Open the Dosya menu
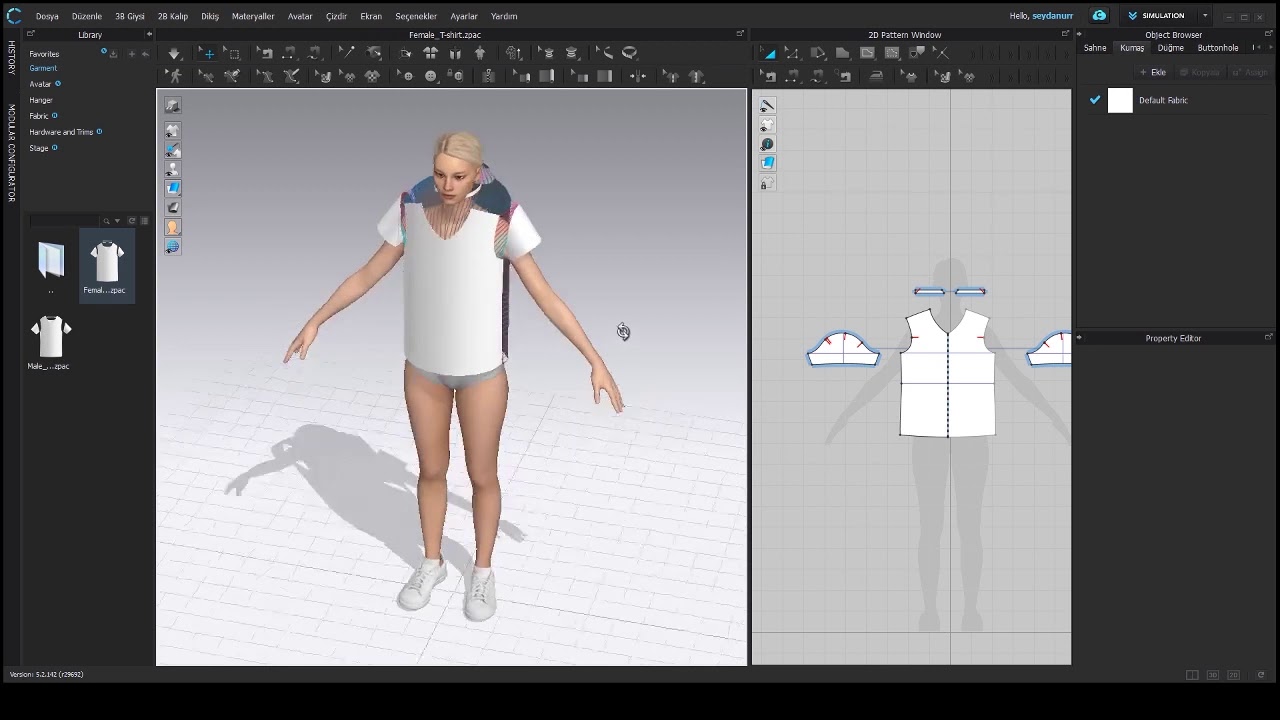Image resolution: width=1280 pixels, height=720 pixels. 47,16
